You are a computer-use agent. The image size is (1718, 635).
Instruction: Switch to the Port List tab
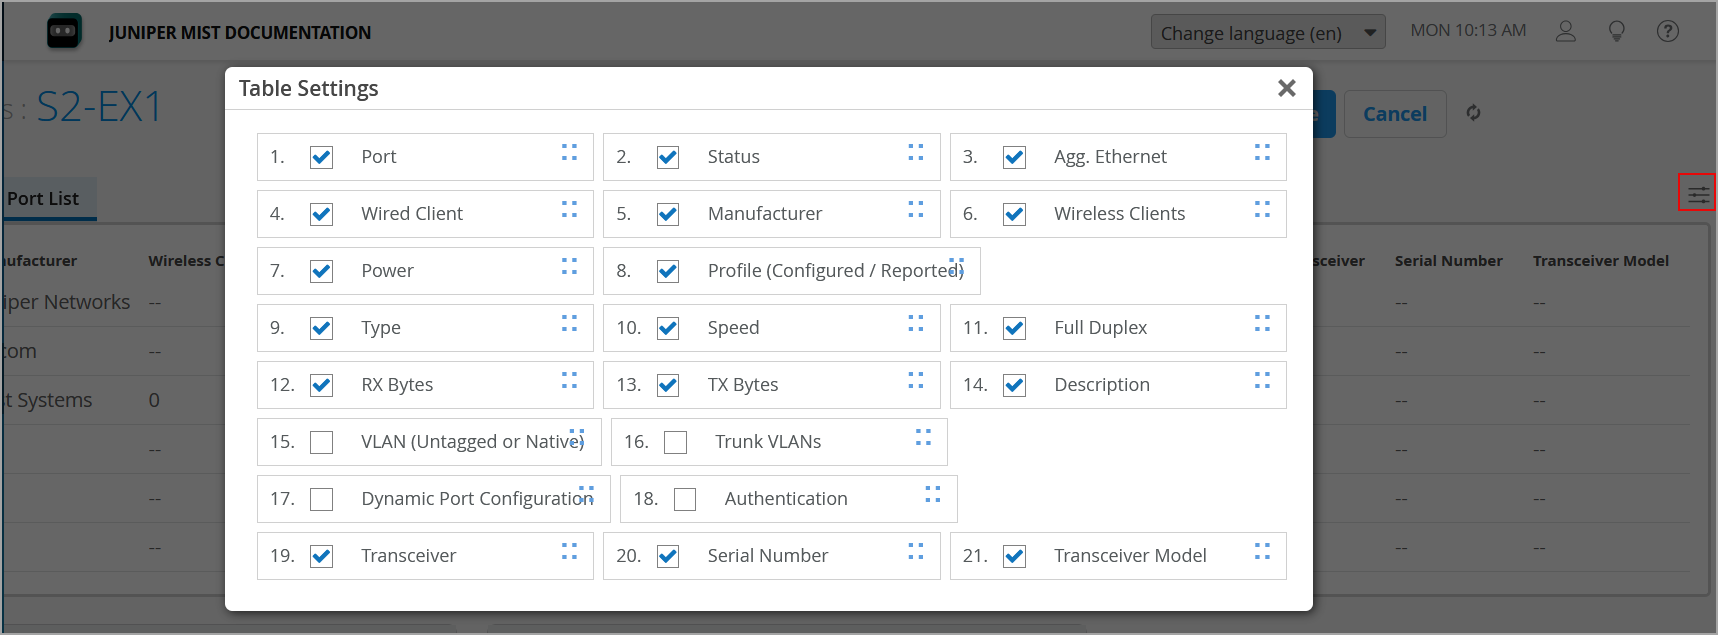[x=43, y=199]
